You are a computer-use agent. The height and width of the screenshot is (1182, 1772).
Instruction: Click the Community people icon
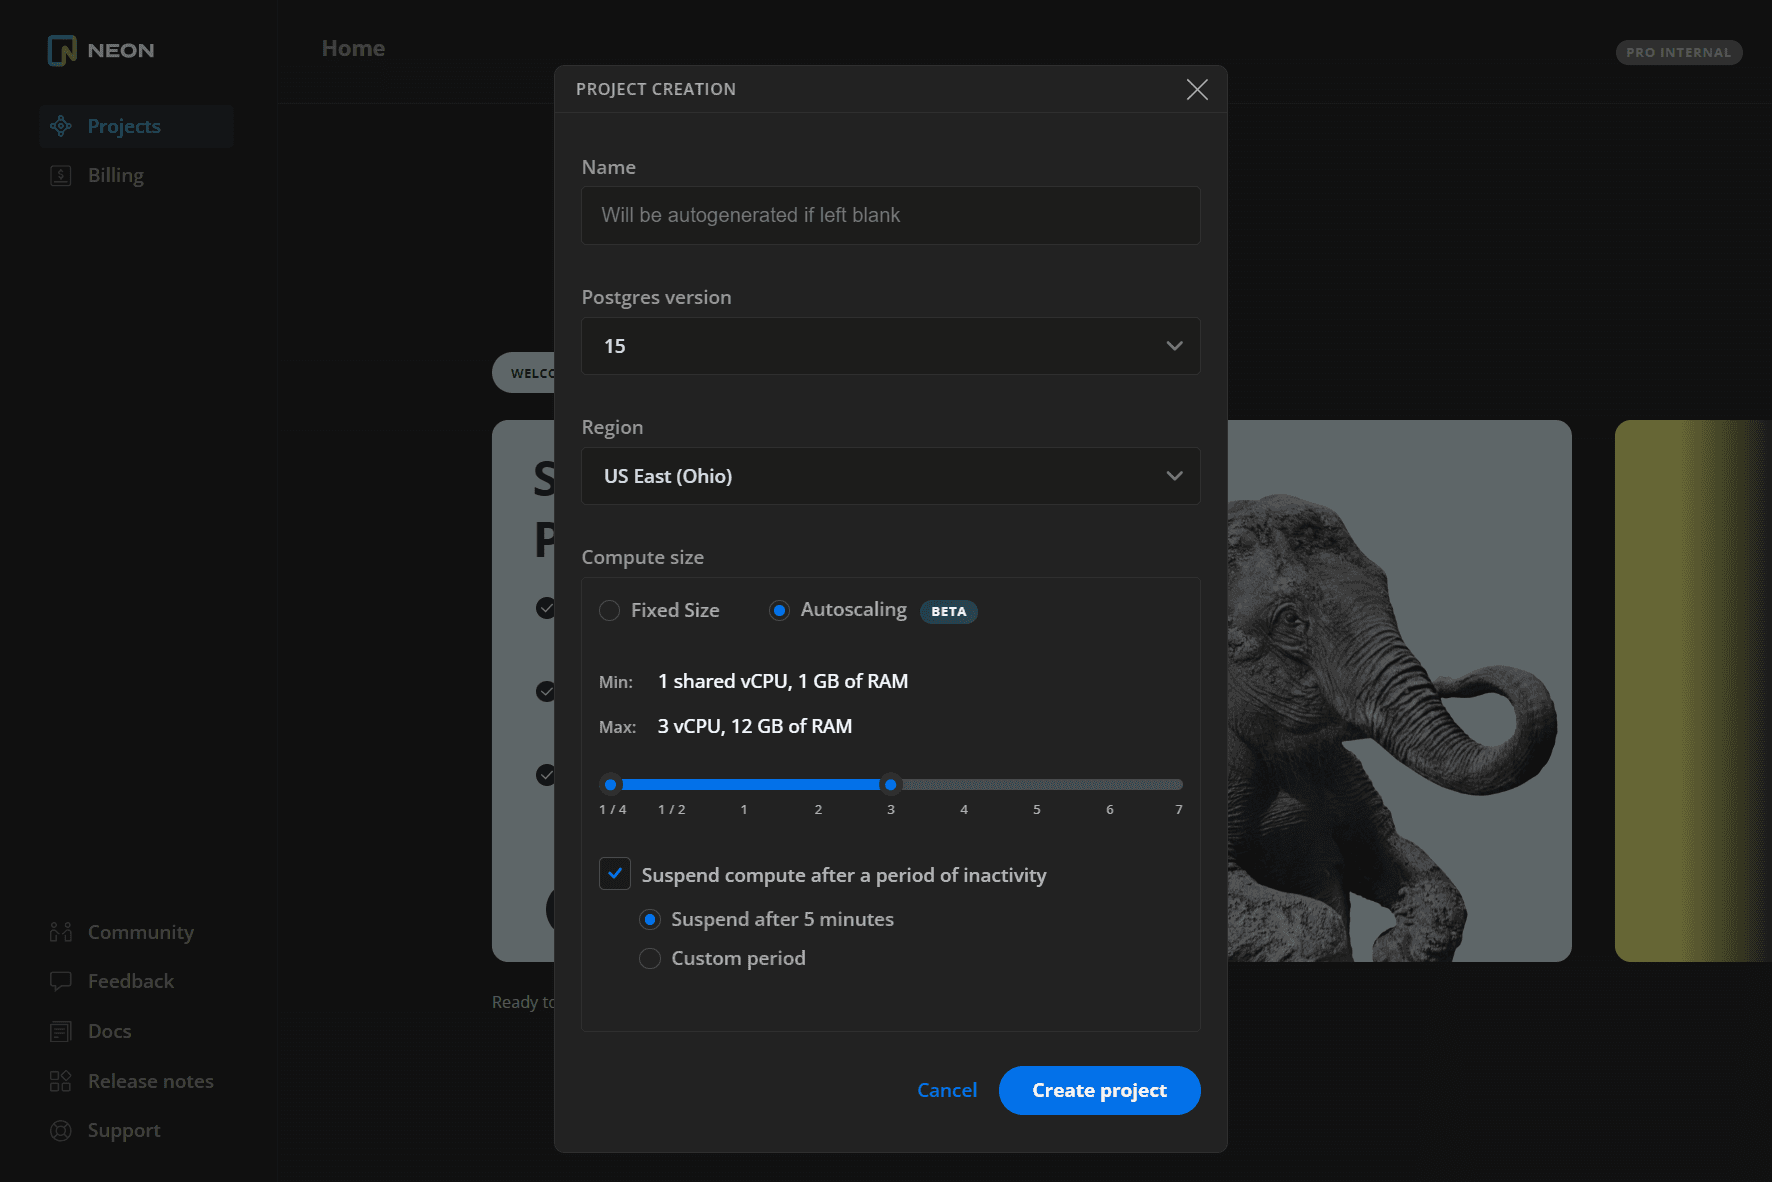click(61, 932)
